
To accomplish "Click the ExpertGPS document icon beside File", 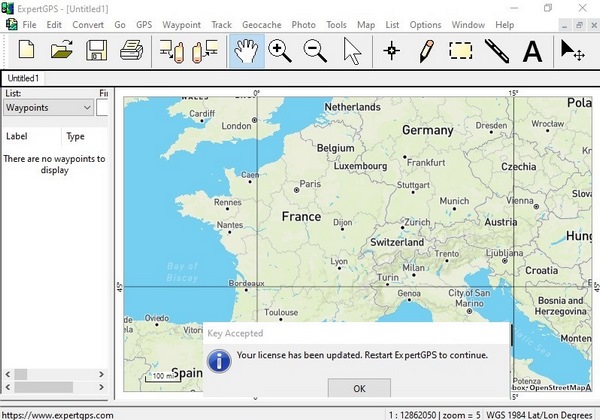I will [11, 24].
